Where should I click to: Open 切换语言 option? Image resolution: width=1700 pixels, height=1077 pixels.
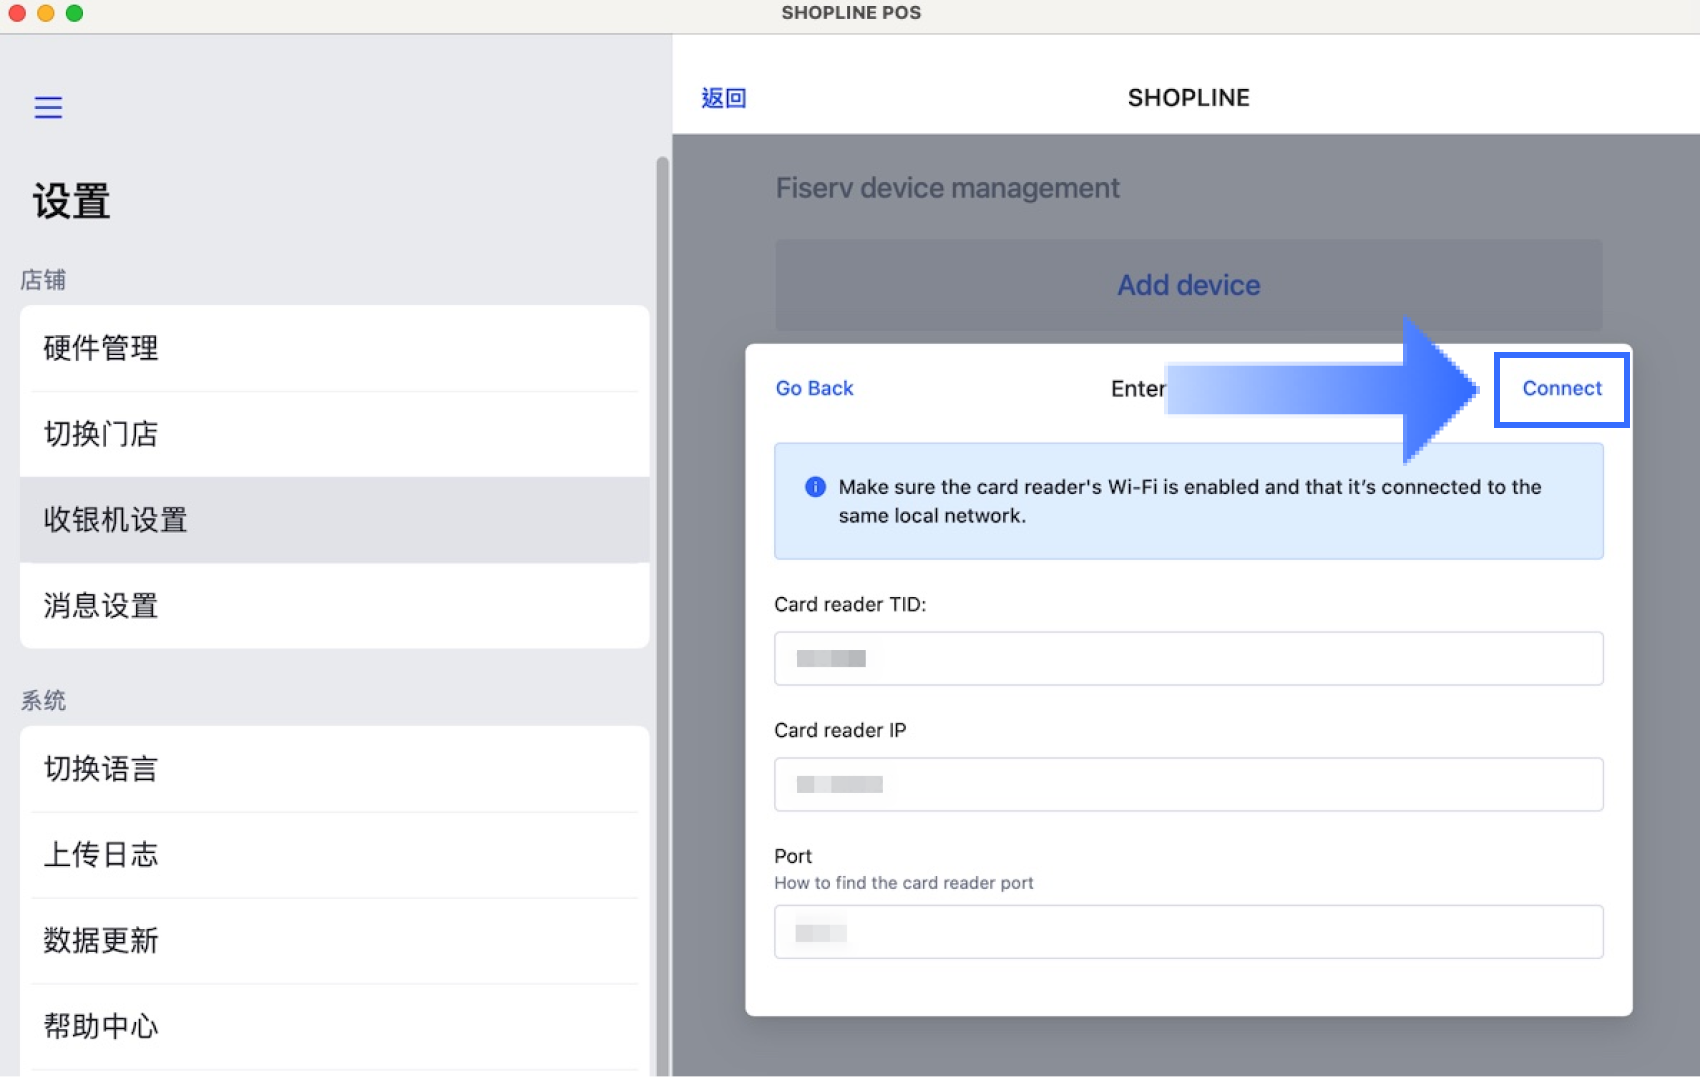tap(334, 769)
